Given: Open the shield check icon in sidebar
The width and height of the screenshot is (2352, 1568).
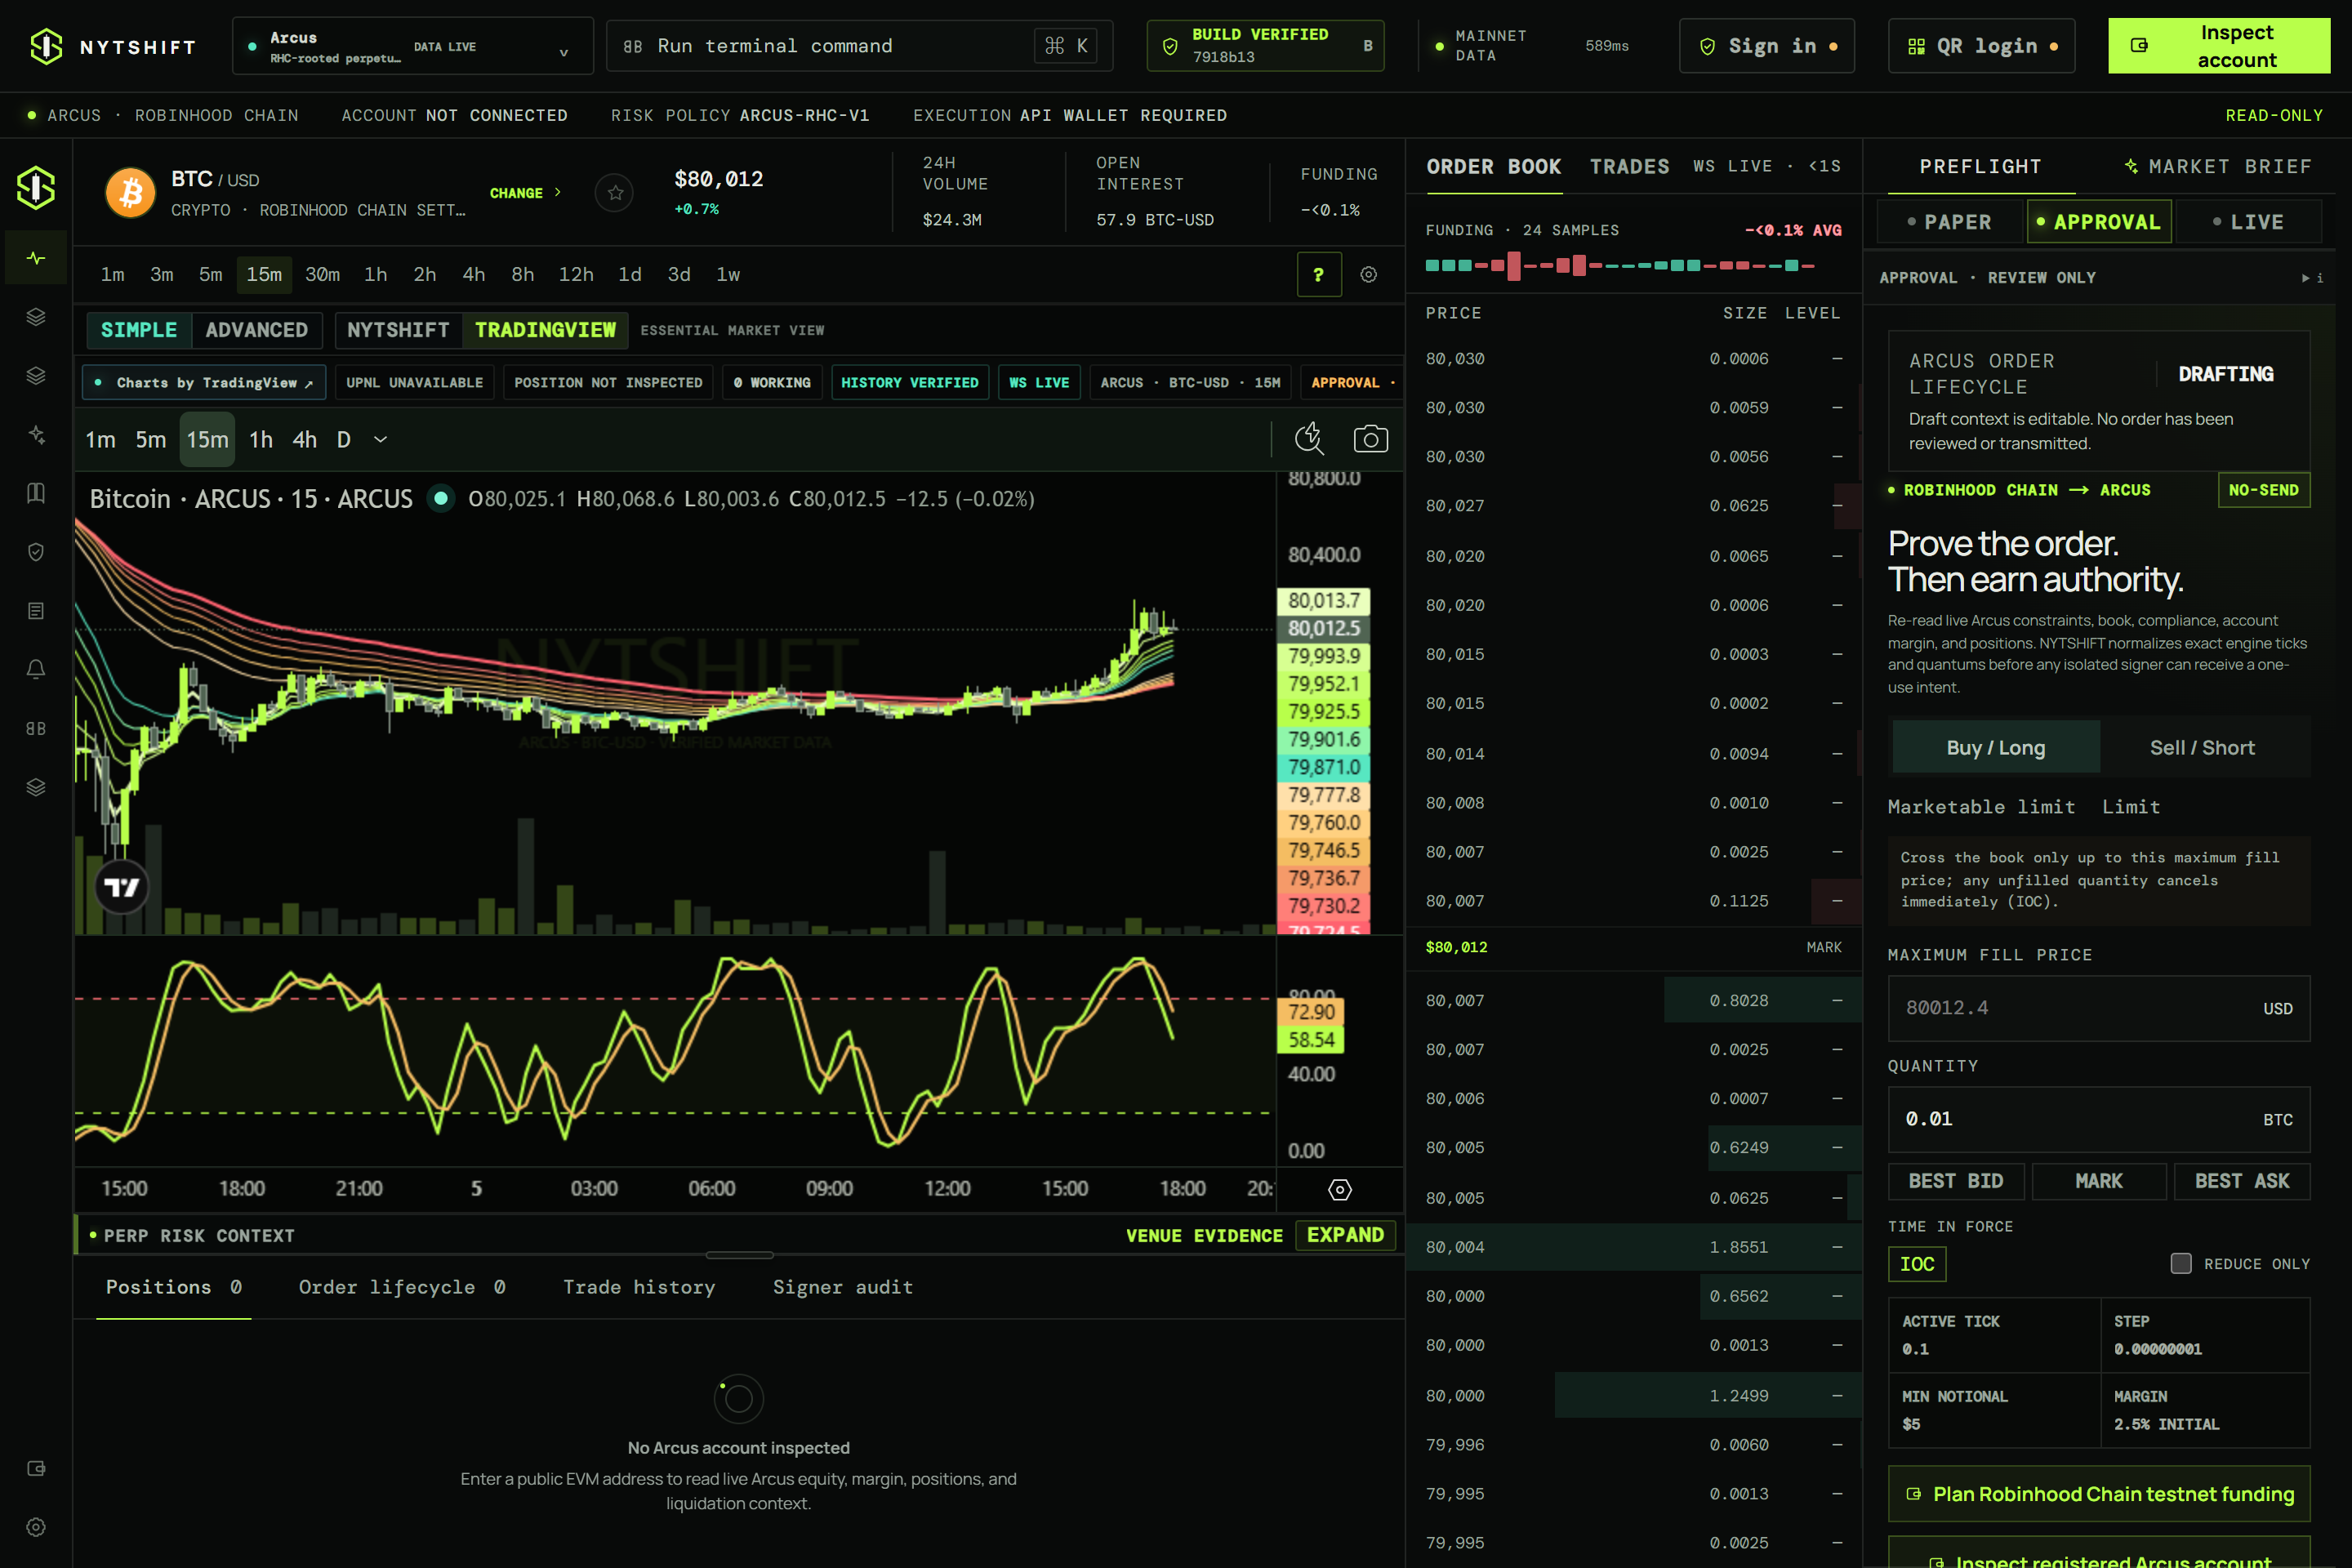Looking at the screenshot, I should [36, 552].
